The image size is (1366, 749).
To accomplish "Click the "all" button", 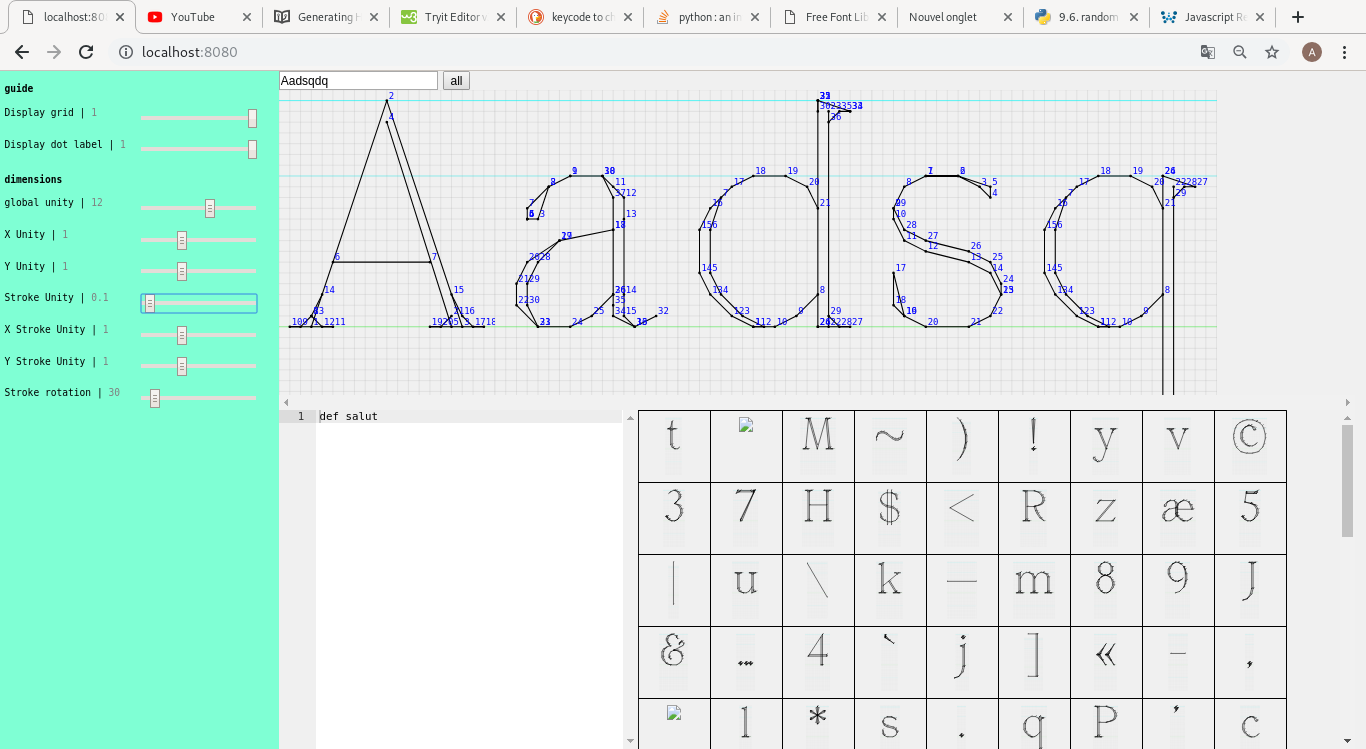I will 456,81.
